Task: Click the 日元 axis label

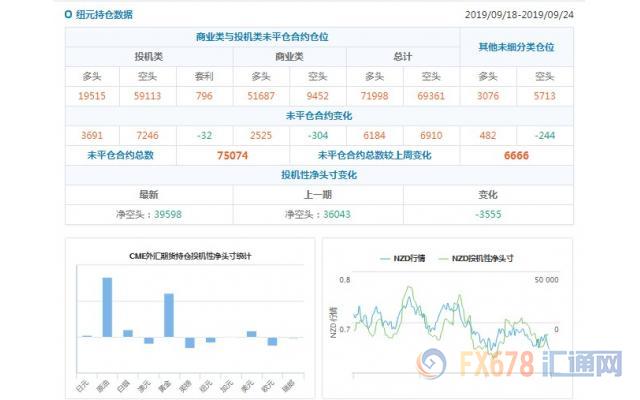Action: [x=83, y=385]
